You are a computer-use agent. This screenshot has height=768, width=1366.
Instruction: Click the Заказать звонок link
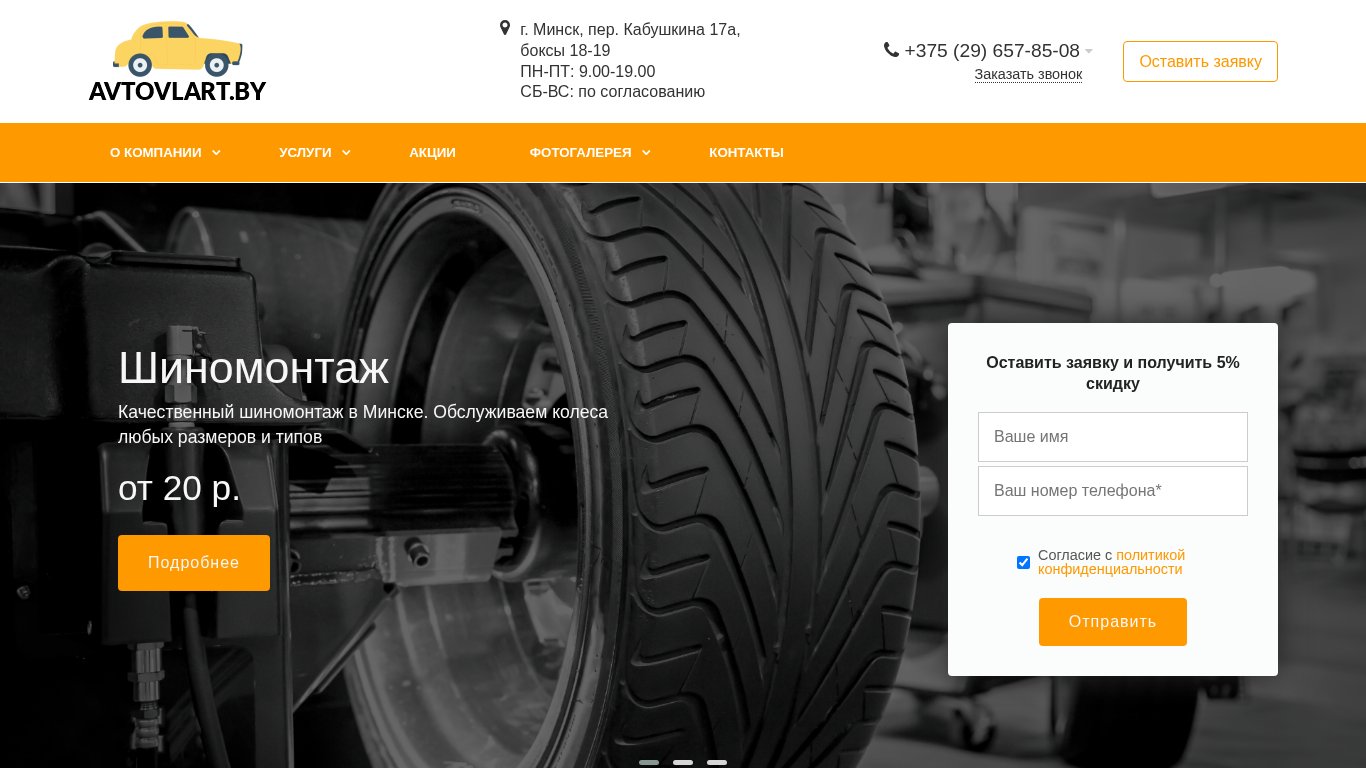coord(1028,74)
